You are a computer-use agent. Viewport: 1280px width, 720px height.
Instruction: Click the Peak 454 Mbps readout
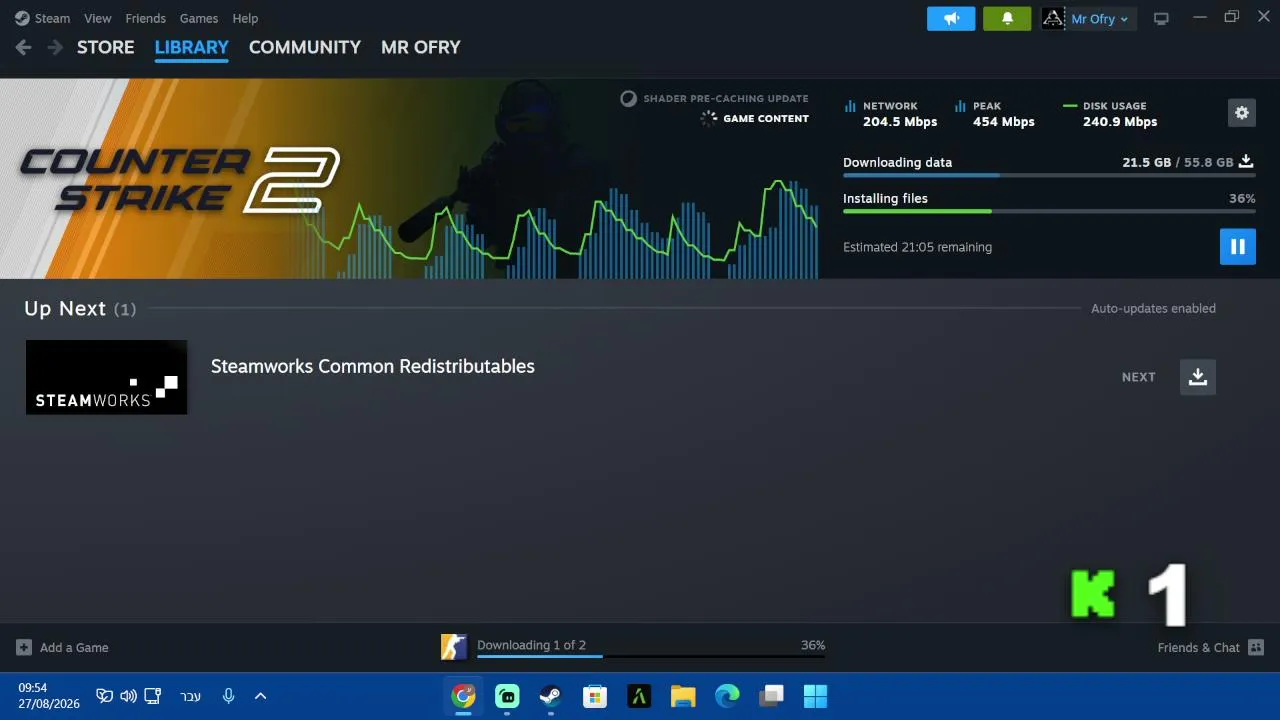[995, 114]
